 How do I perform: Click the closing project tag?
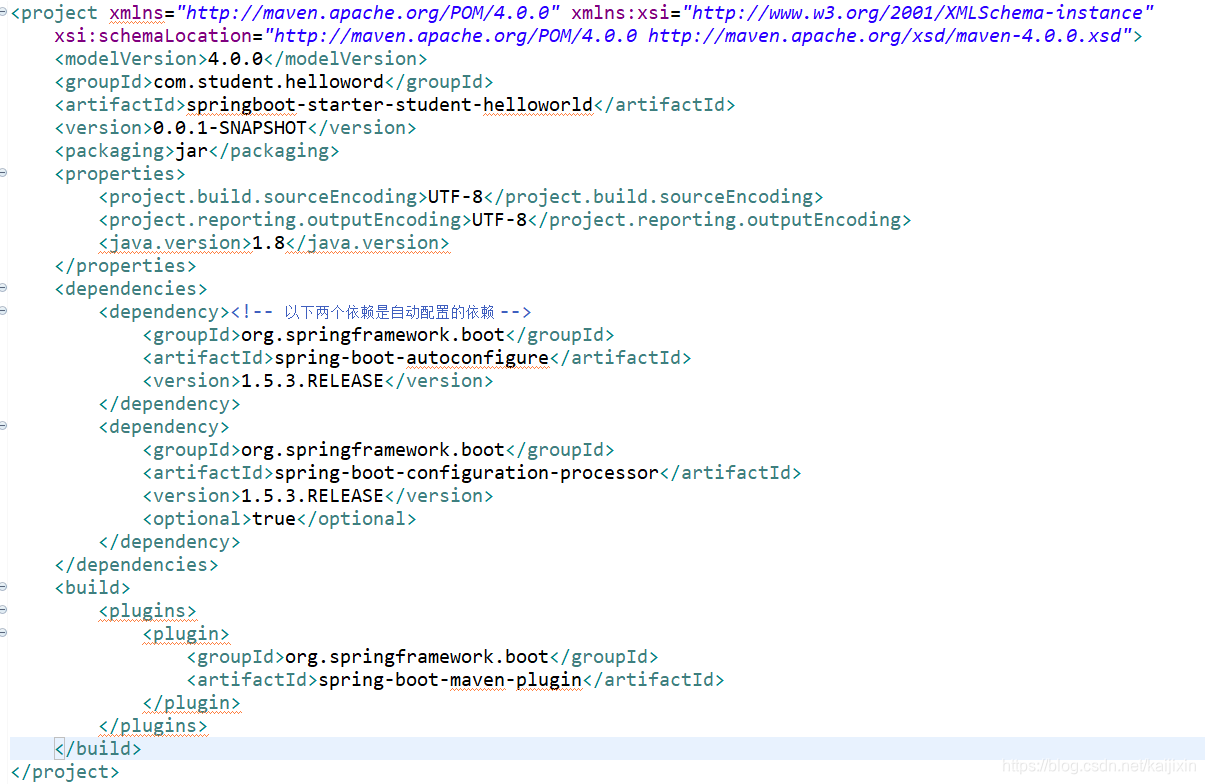pyautogui.click(x=65, y=772)
